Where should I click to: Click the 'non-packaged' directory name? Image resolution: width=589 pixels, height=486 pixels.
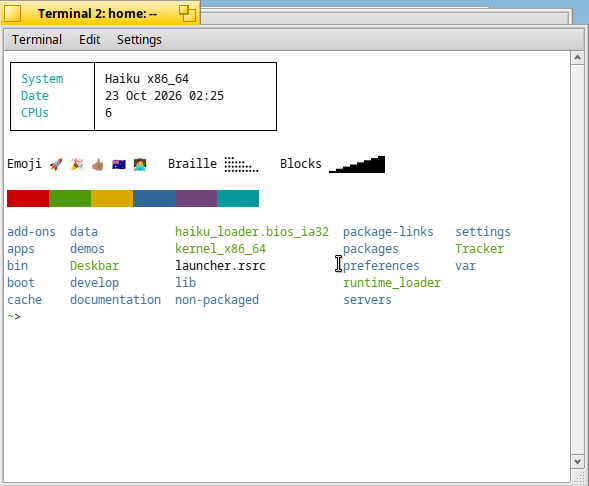click(217, 300)
